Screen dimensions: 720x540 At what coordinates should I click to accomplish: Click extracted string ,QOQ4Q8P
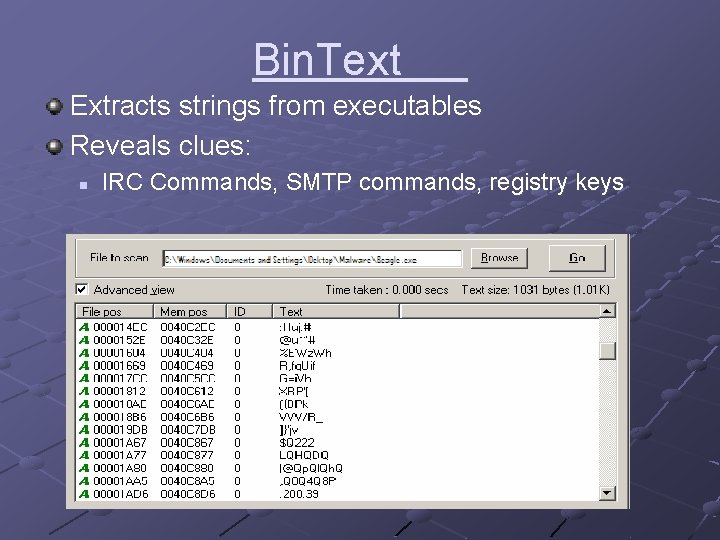(308, 481)
